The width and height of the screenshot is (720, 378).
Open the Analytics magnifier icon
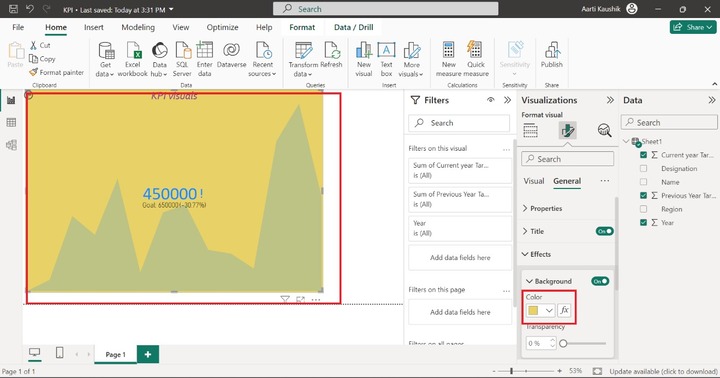pyautogui.click(x=604, y=130)
